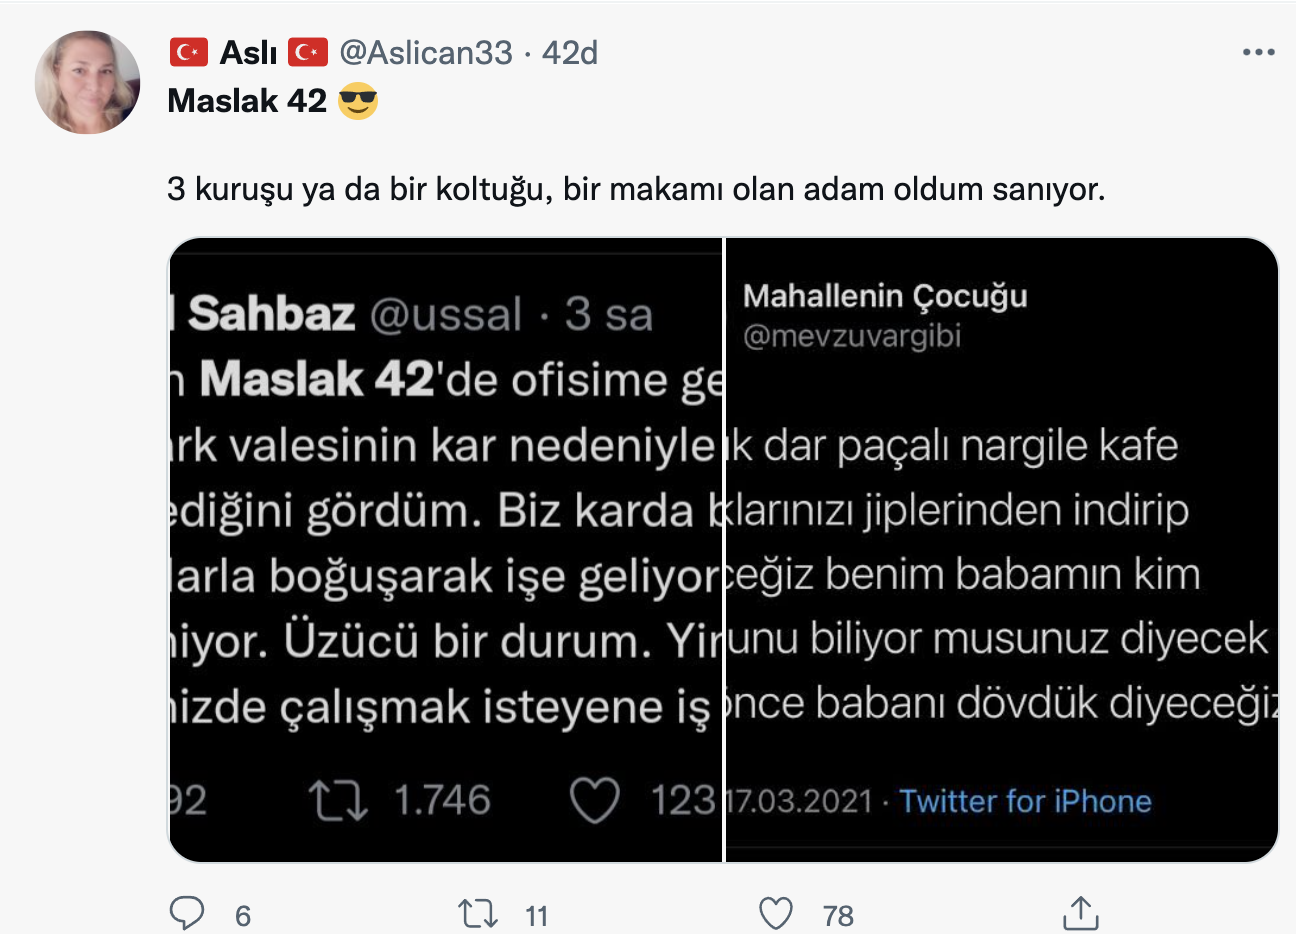Click the verified-style flag emoji after Aslı
This screenshot has width=1296, height=934.
coord(310,51)
